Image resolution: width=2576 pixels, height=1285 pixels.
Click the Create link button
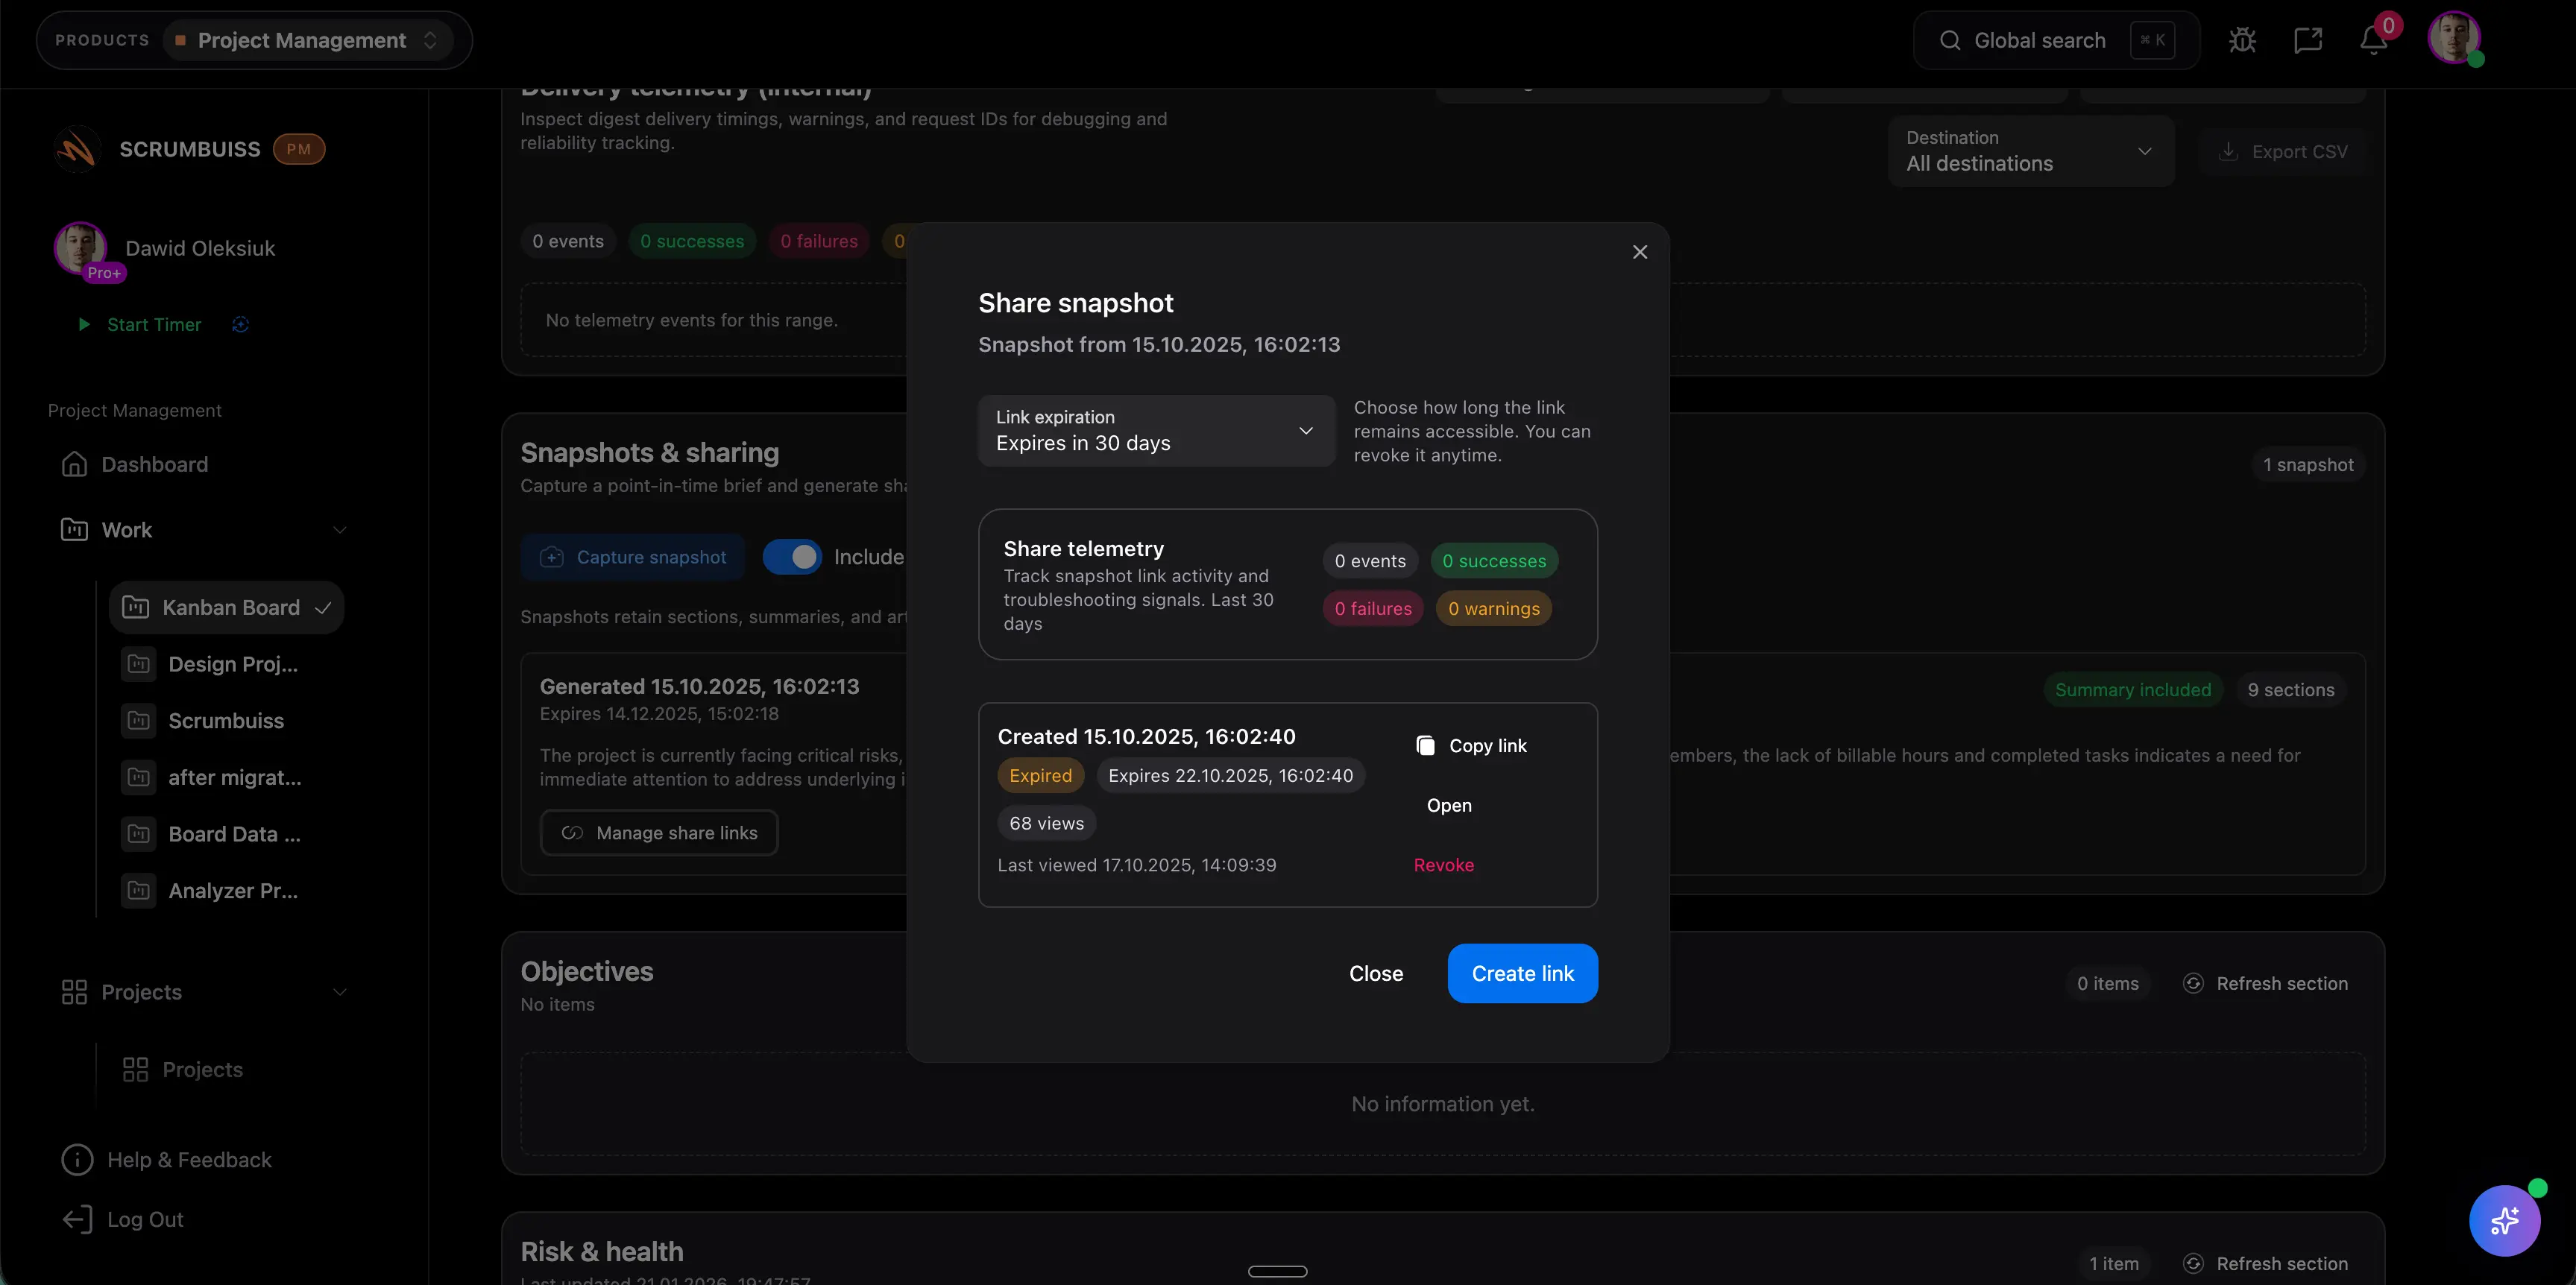(x=1522, y=973)
